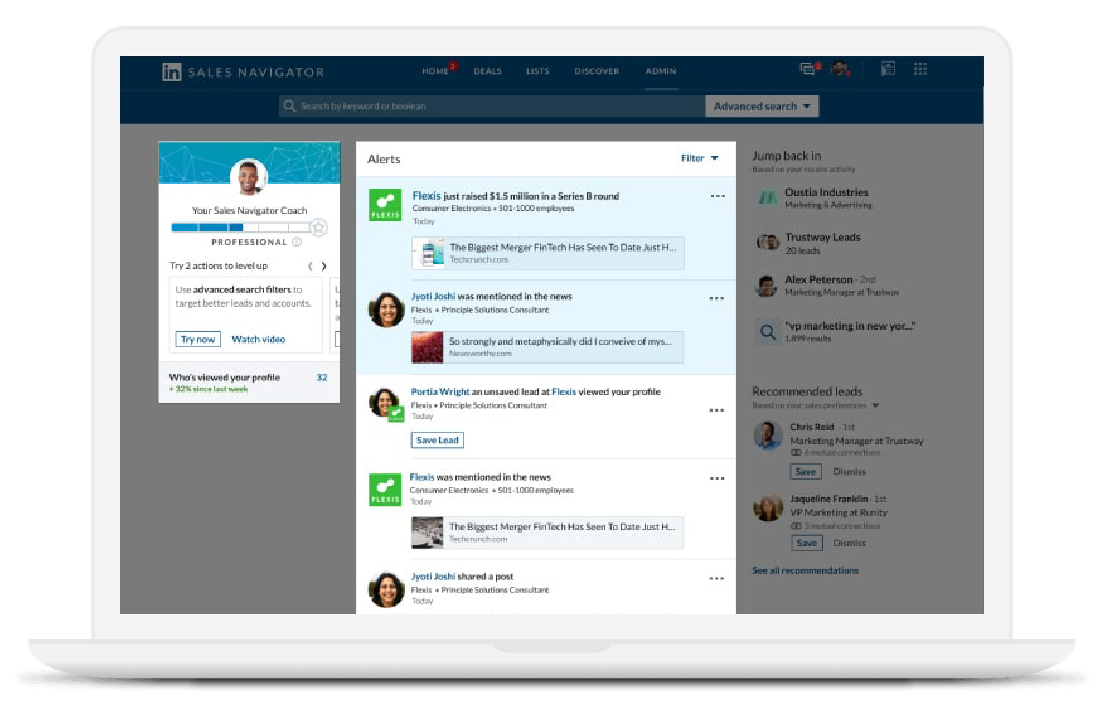Click the star badge on the coach progress bar
This screenshot has width=1104, height=720.
(x=318, y=227)
